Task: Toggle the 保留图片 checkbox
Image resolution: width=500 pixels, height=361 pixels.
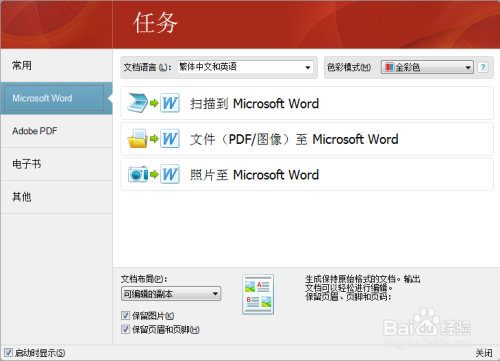Action: (x=125, y=315)
